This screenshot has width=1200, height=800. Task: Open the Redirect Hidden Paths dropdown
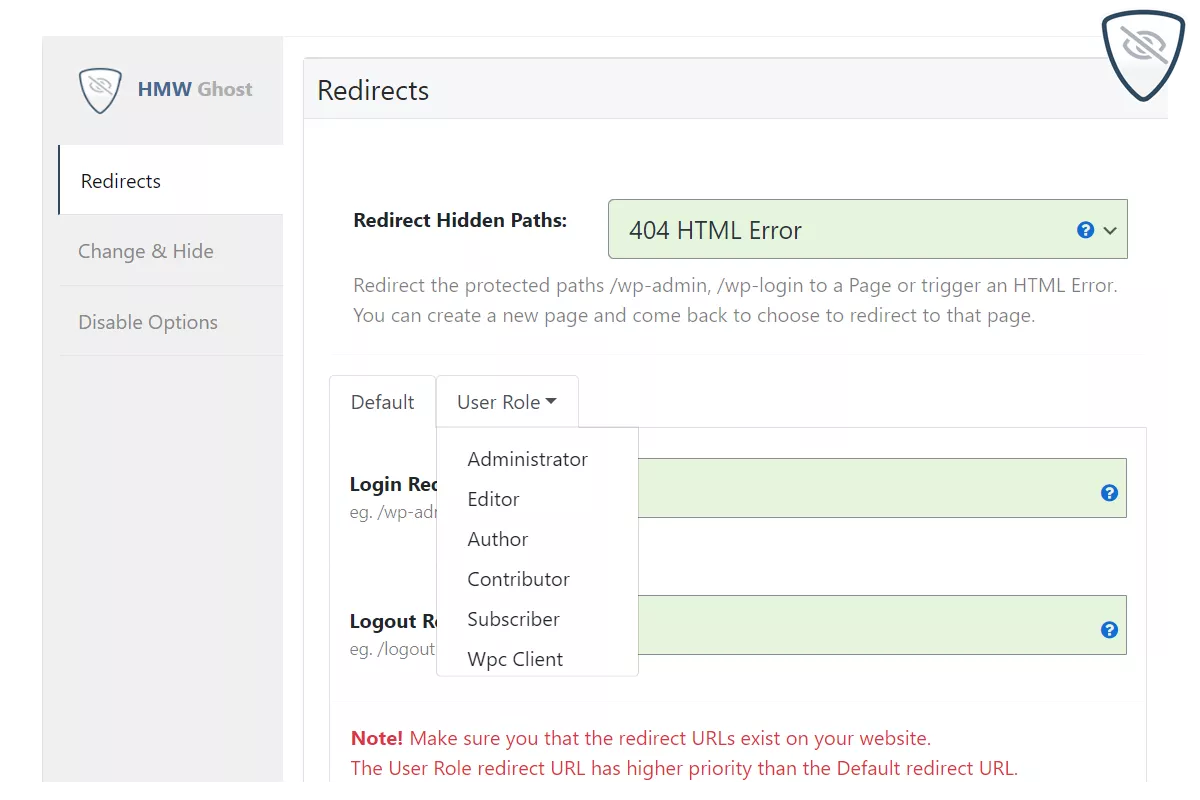tap(850, 230)
